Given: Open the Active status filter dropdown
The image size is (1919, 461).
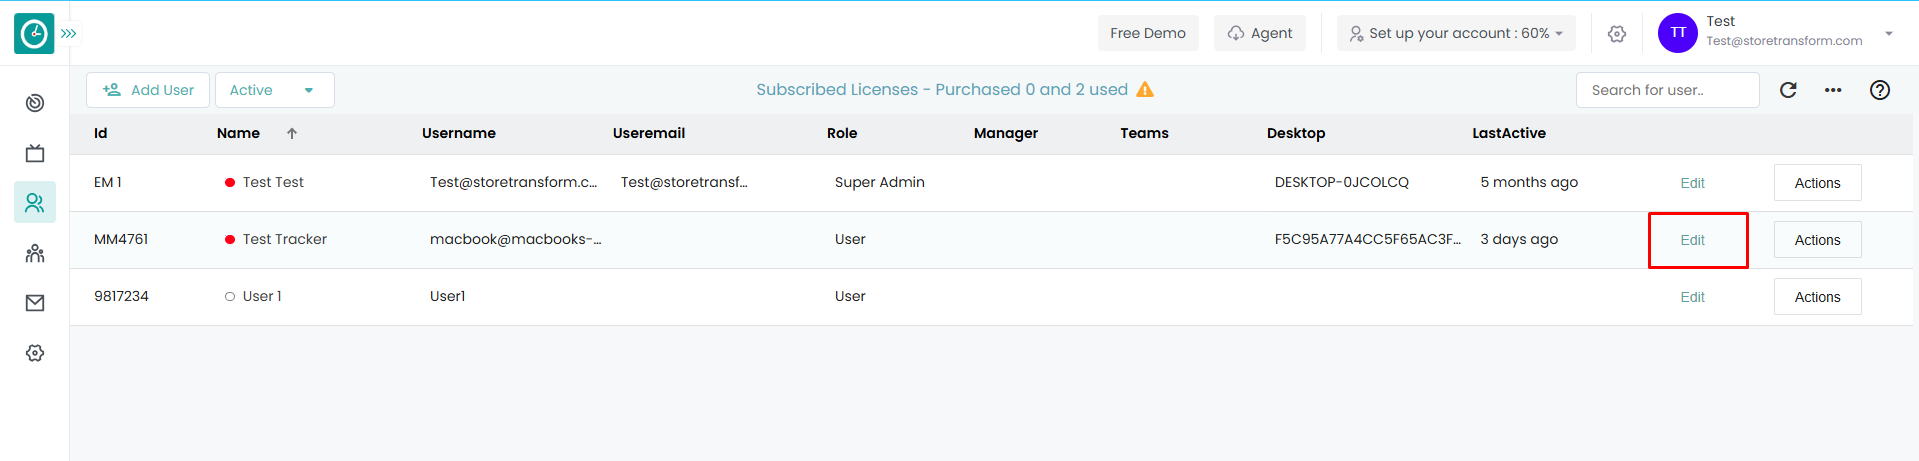Looking at the screenshot, I should pyautogui.click(x=274, y=90).
